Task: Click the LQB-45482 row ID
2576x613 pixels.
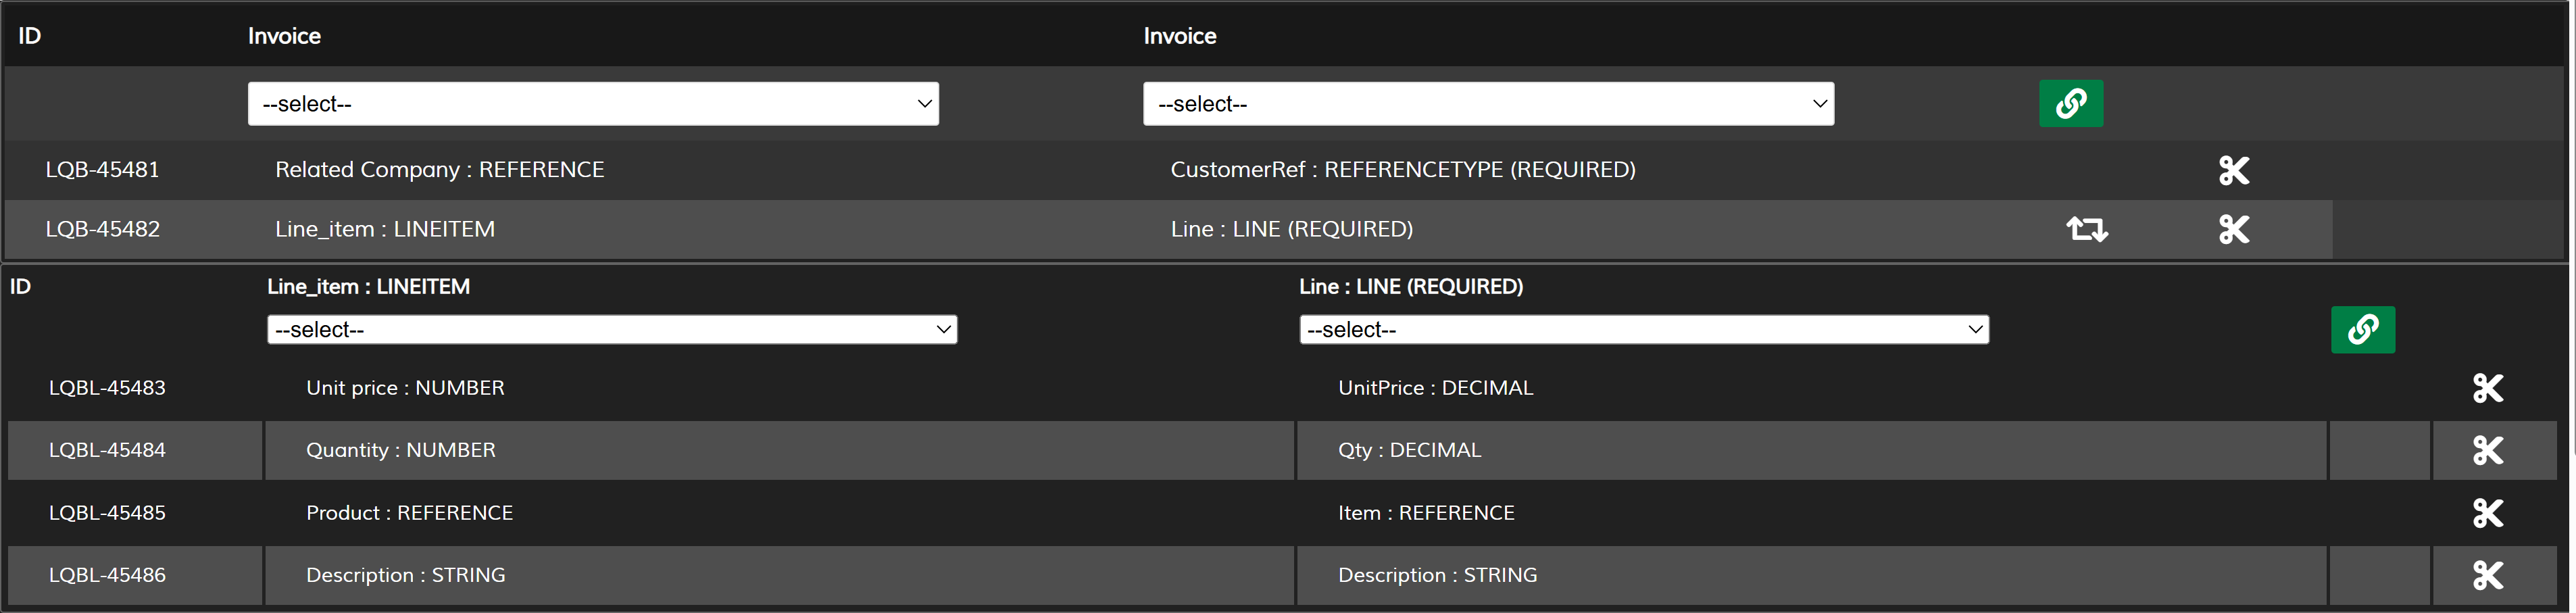Action: pos(102,229)
